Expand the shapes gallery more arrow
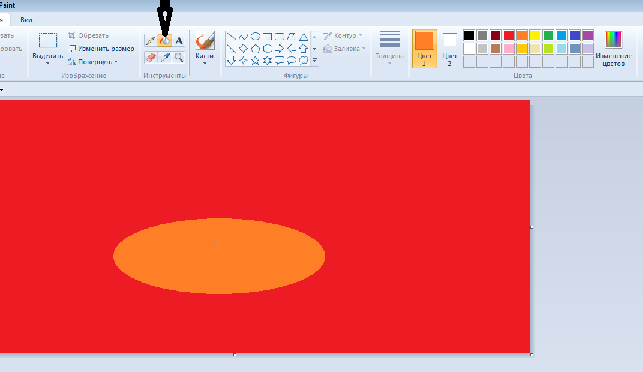The width and height of the screenshot is (643, 372). (315, 60)
